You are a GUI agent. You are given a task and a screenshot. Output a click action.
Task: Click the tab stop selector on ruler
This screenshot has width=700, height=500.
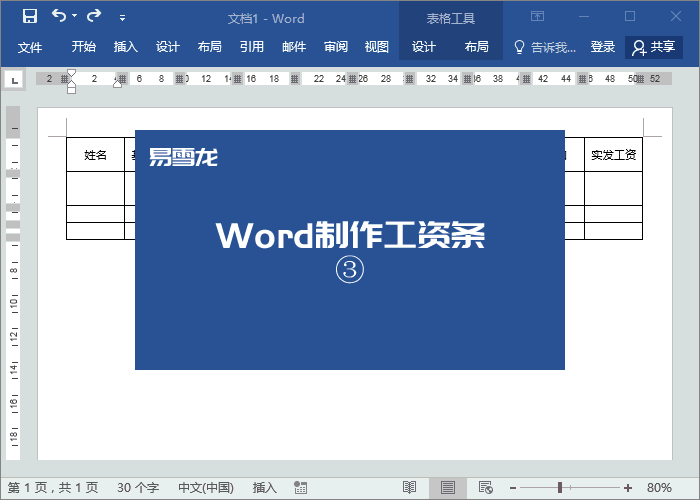tap(15, 81)
